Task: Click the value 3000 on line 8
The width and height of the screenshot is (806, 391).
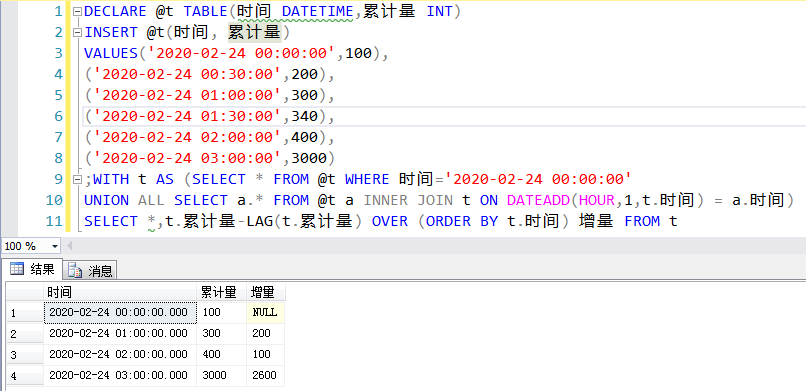Action: click(309, 159)
